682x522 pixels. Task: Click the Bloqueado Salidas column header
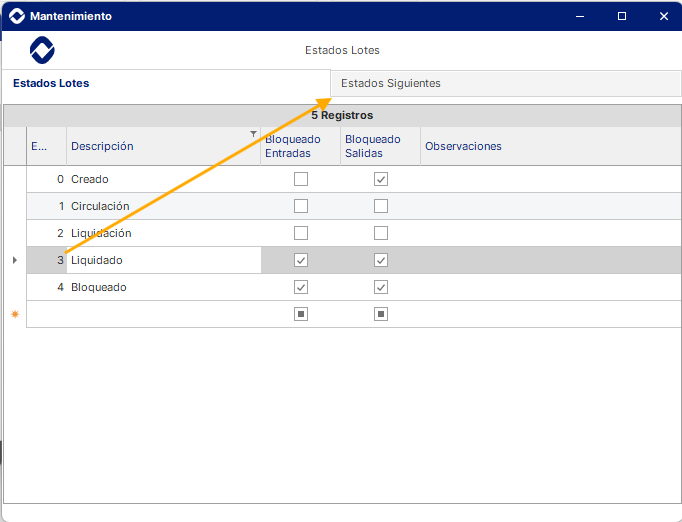coord(381,146)
